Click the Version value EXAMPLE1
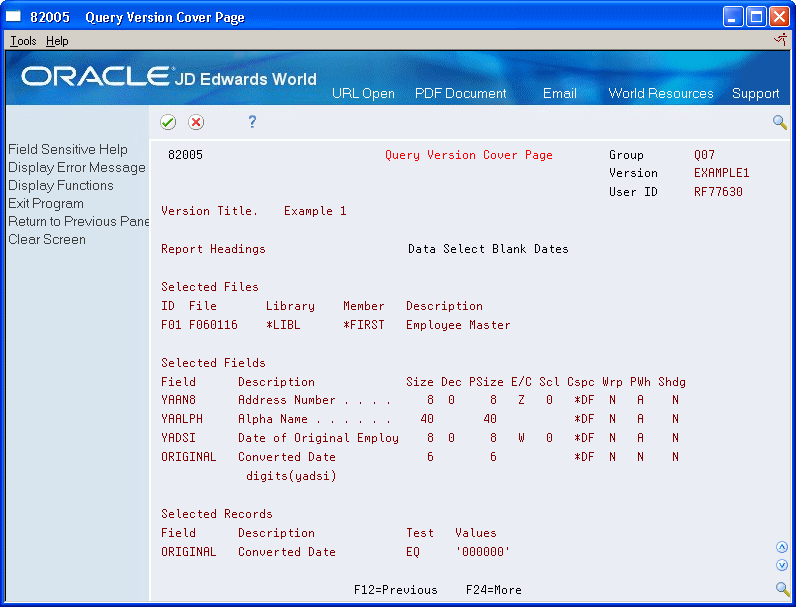 point(721,173)
